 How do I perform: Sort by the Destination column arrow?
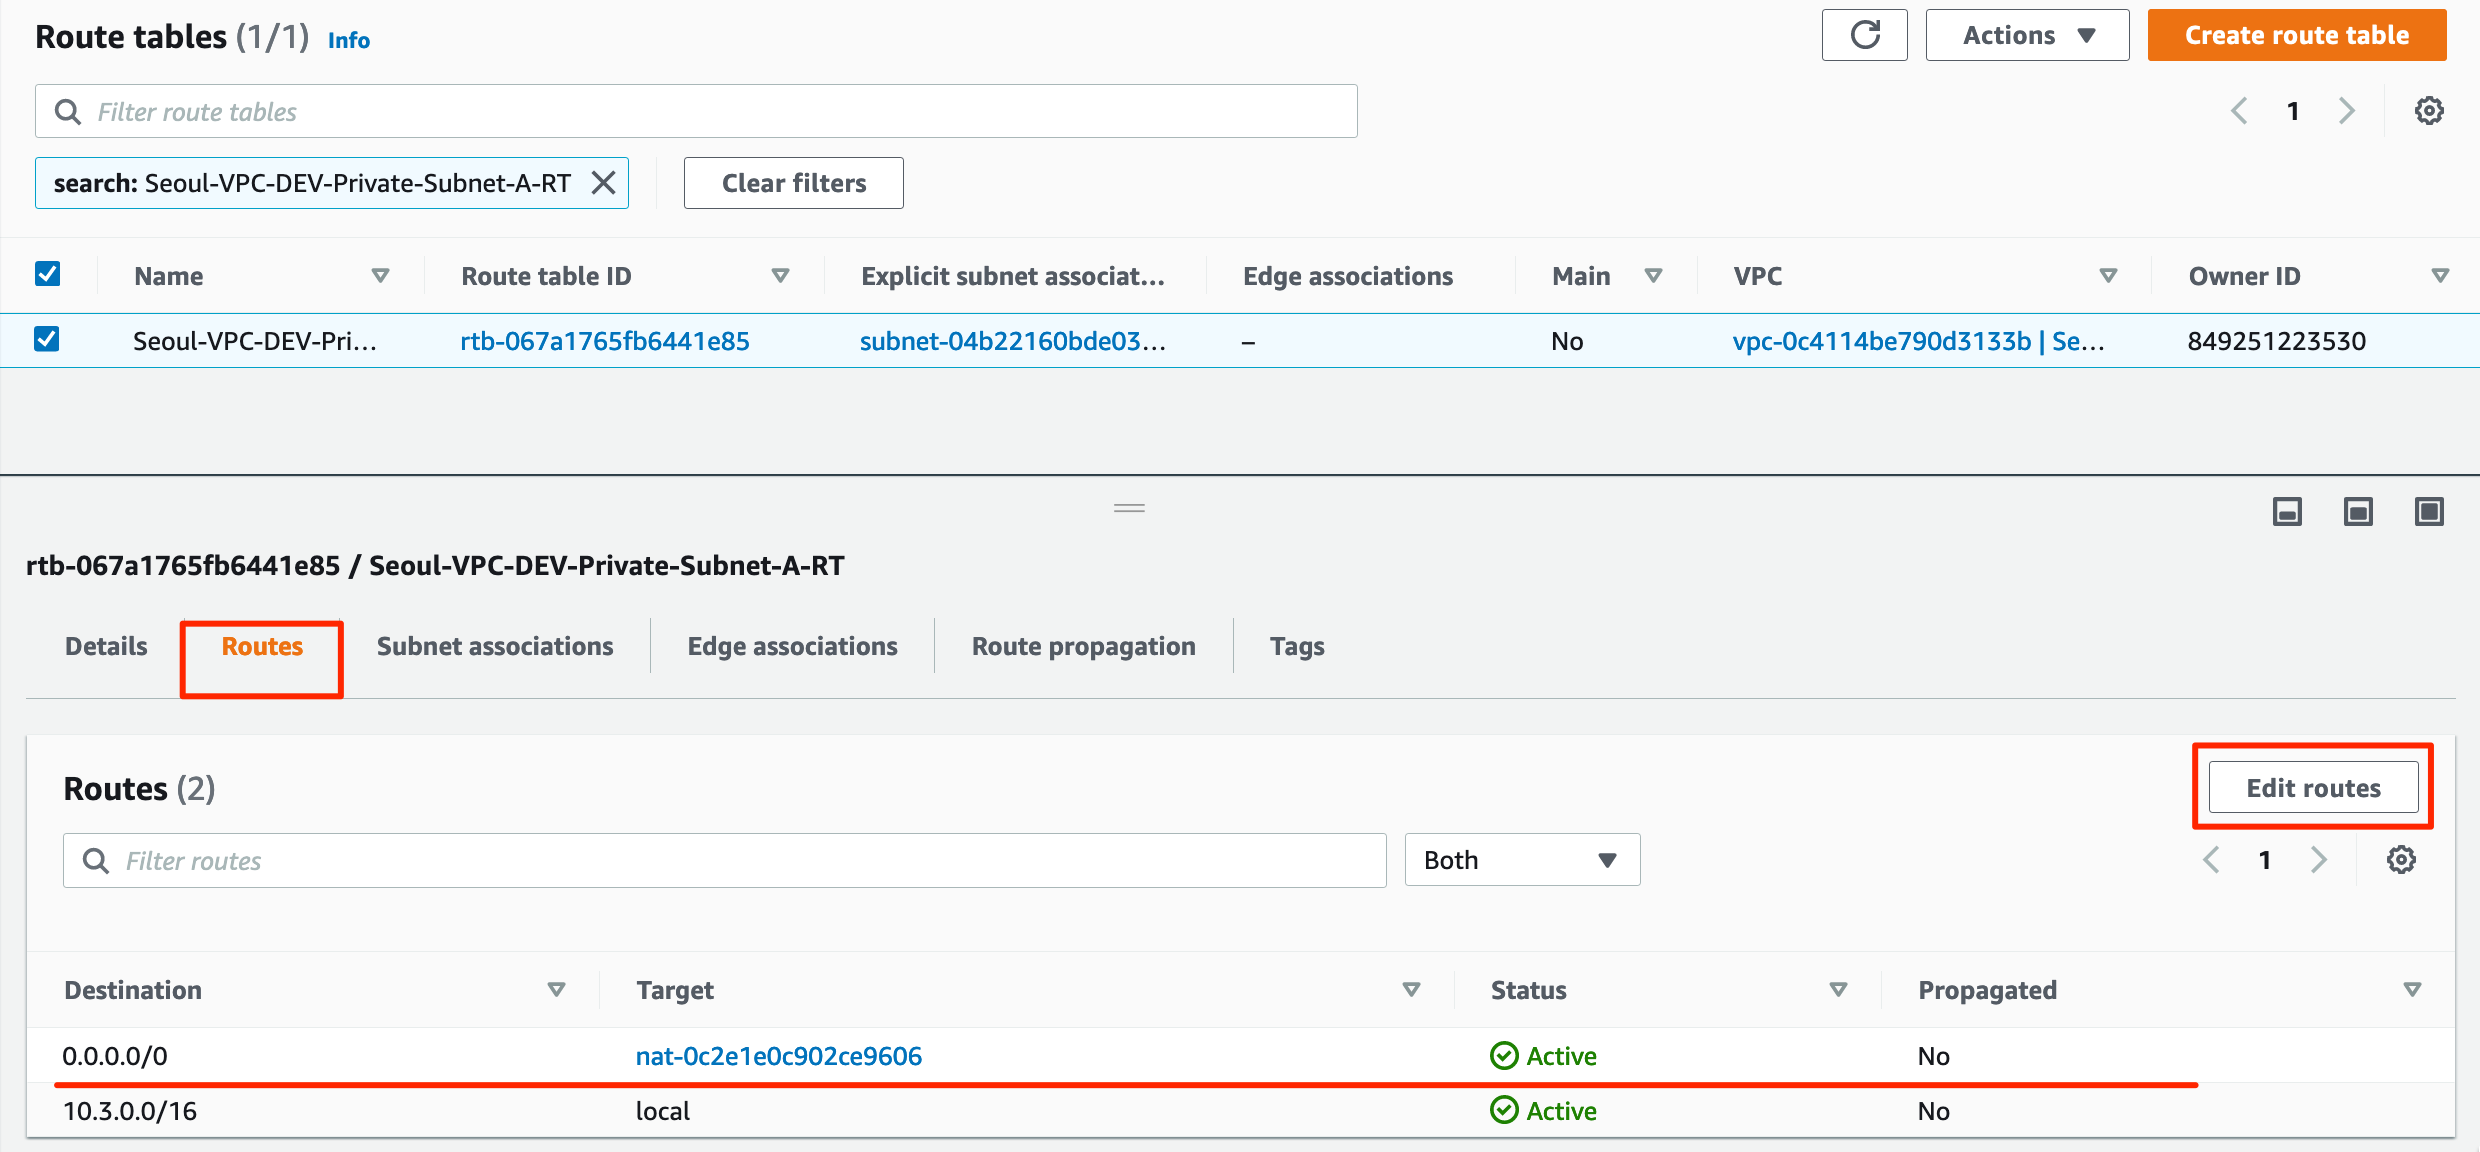pyautogui.click(x=556, y=990)
